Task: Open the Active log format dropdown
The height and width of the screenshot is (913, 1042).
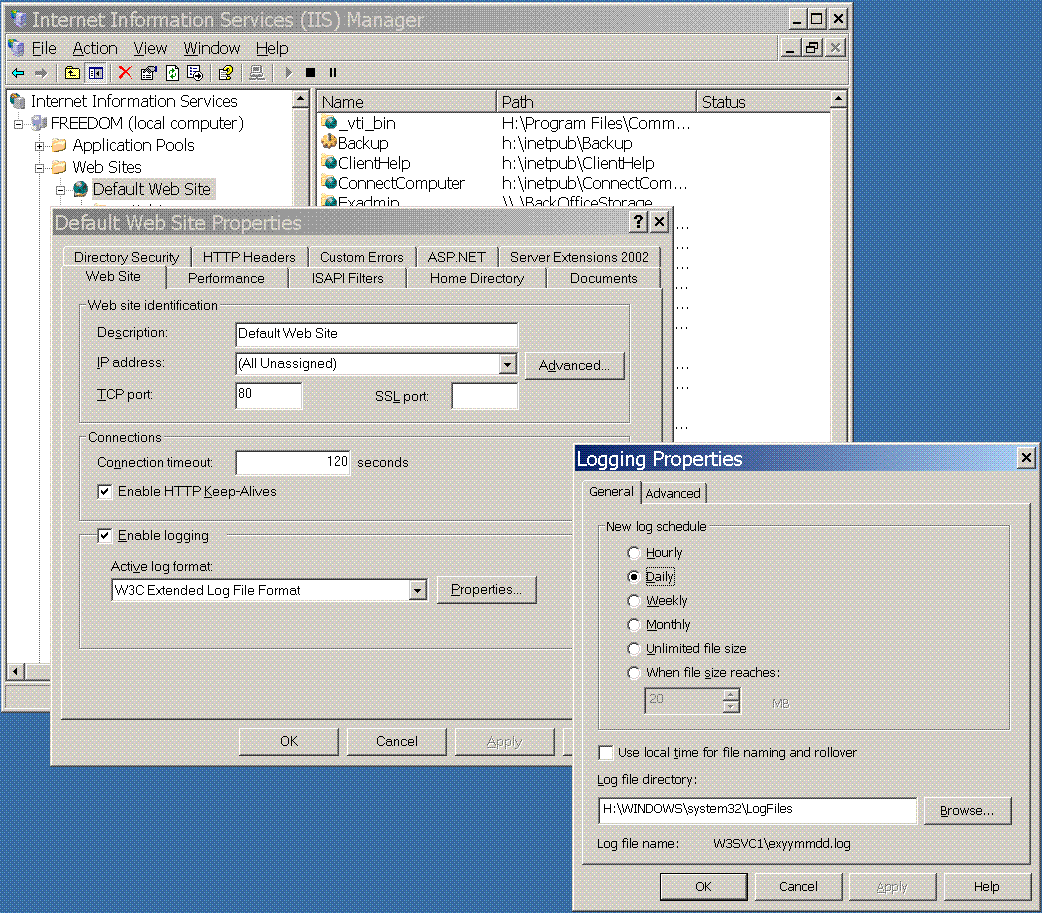Action: (417, 590)
